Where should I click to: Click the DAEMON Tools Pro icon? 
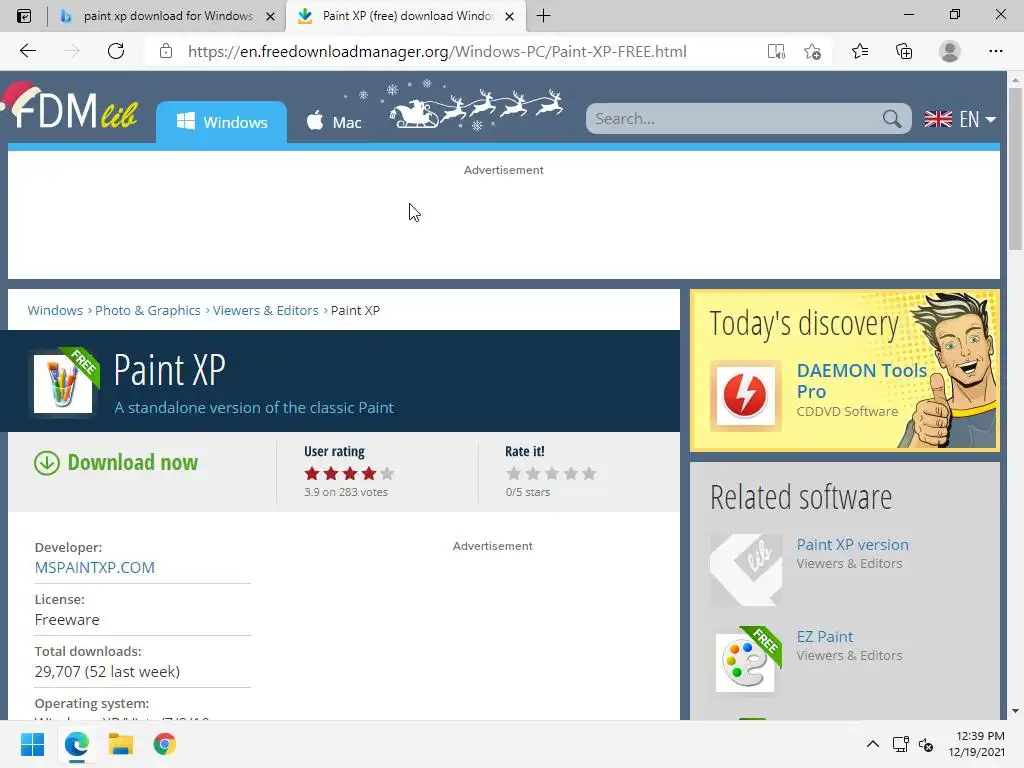coord(746,396)
